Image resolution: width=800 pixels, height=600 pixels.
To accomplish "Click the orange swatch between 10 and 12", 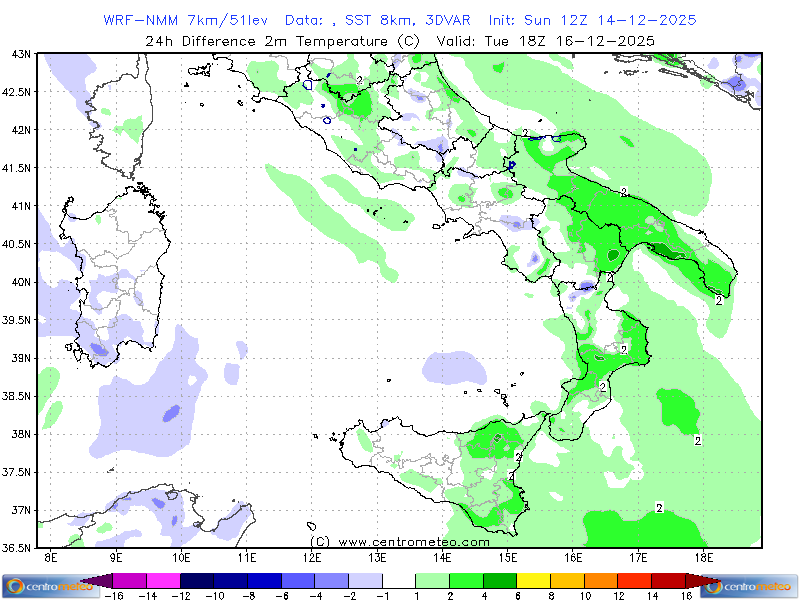I will [x=601, y=580].
